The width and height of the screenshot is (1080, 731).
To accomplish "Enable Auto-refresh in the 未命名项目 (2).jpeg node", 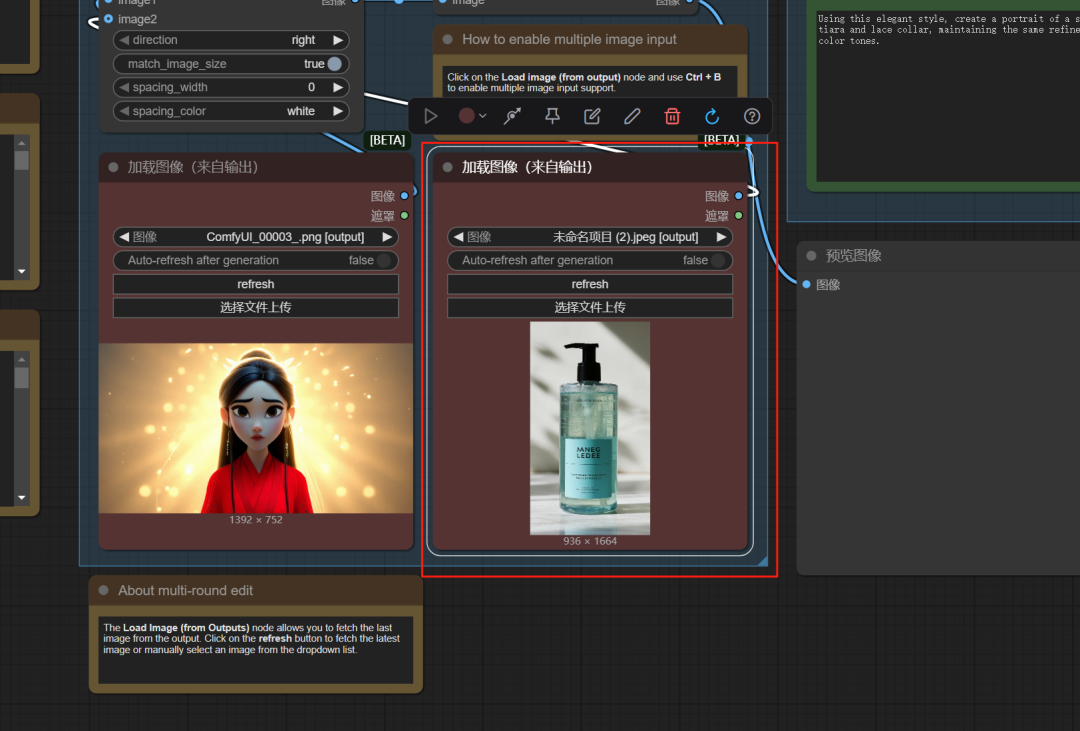I will point(718,260).
